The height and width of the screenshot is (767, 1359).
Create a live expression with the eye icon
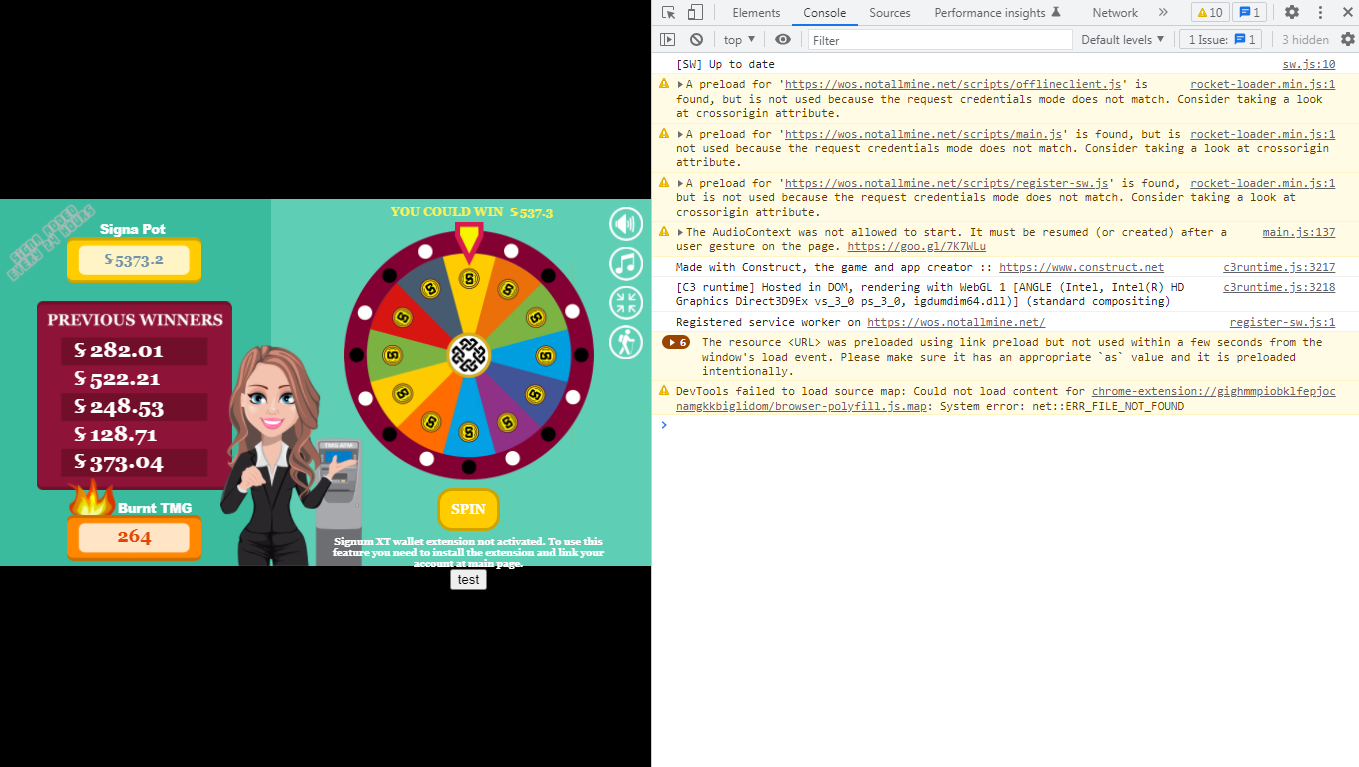783,39
